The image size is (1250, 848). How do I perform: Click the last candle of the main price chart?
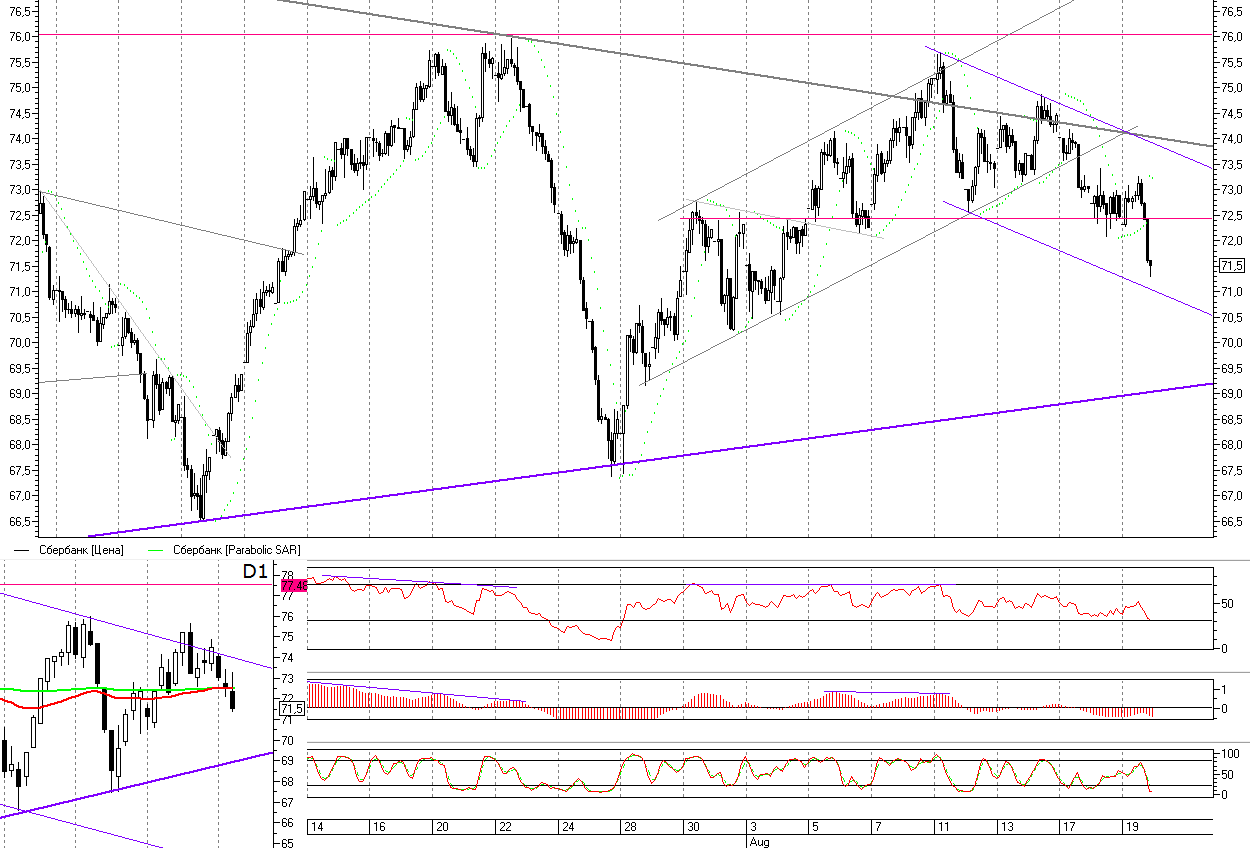pyautogui.click(x=1150, y=264)
